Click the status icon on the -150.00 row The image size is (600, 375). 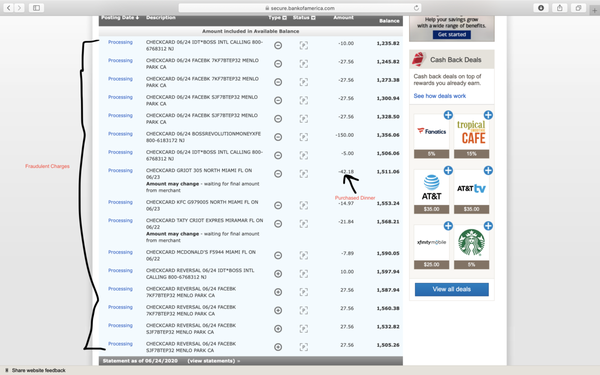(303, 137)
